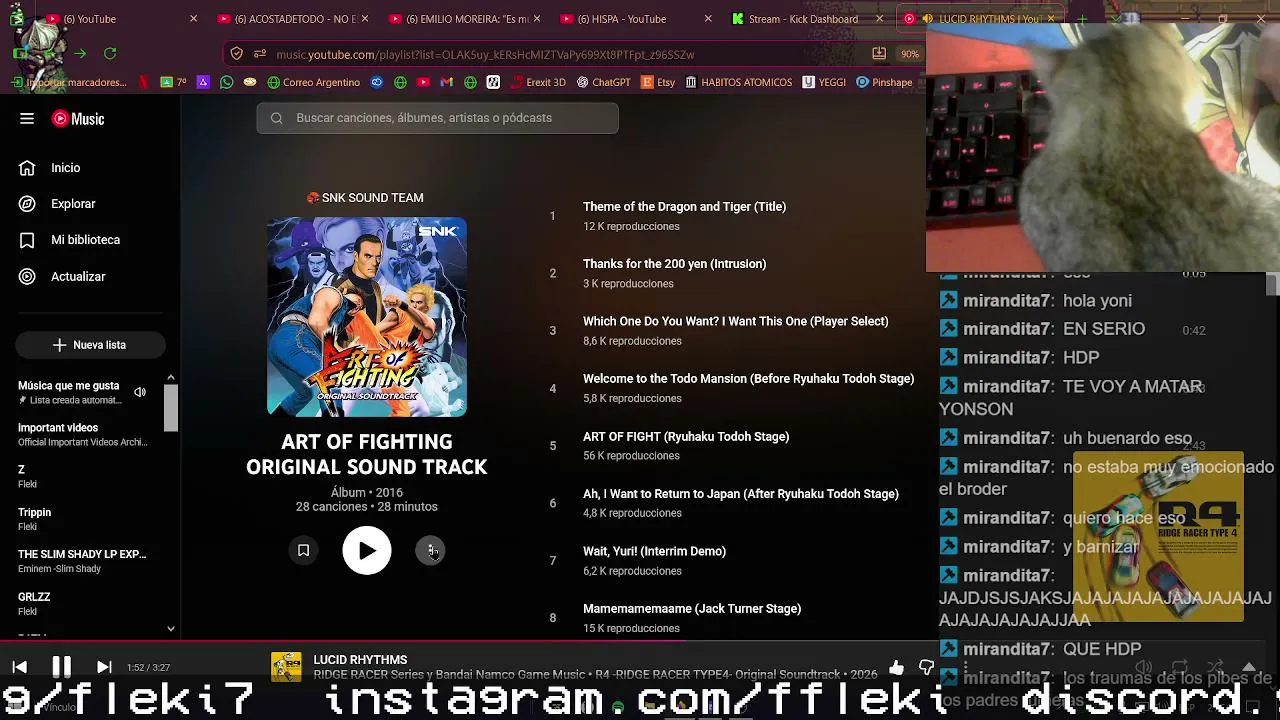Open the Gmail bookmark icon
This screenshot has width=1280, height=720.
click(x=446, y=82)
